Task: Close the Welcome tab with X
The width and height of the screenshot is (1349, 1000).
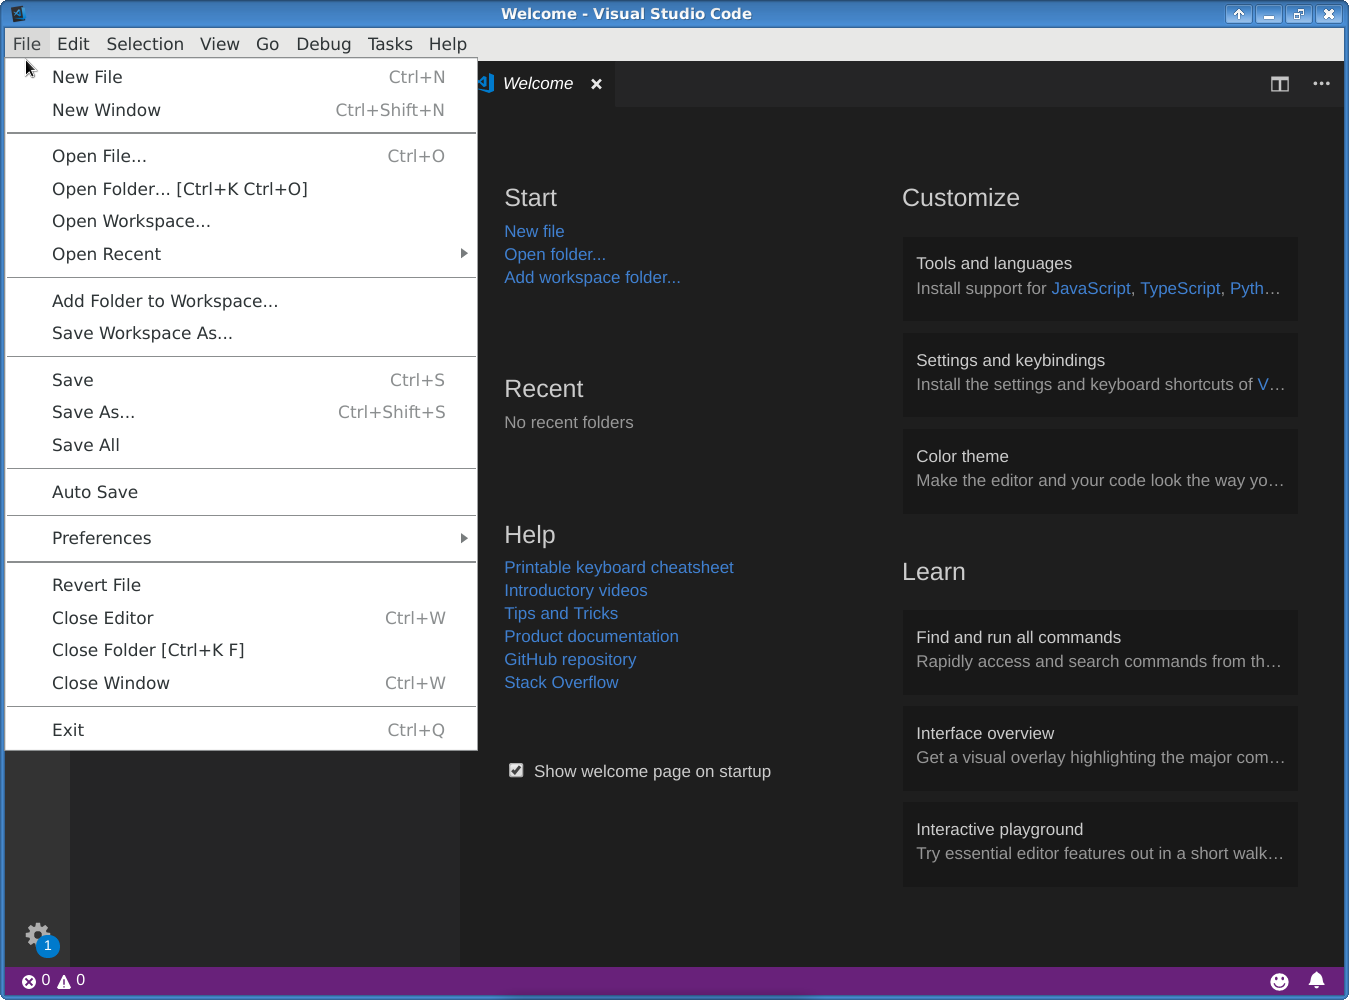Action: click(x=596, y=84)
